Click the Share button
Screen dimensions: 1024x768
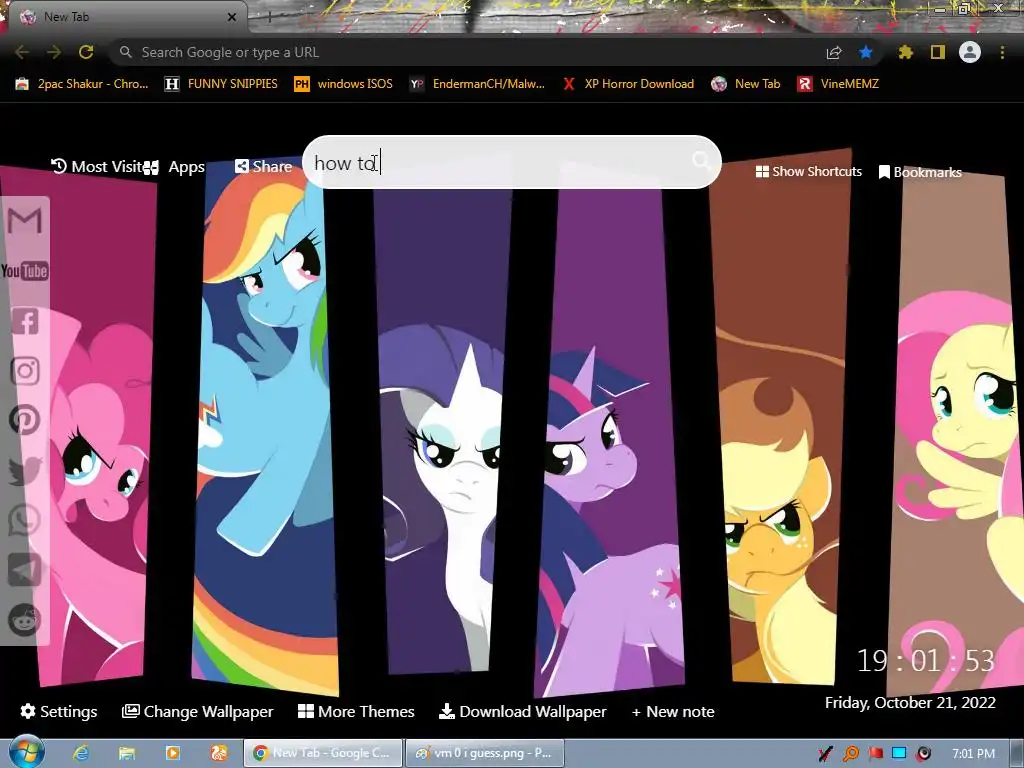tap(263, 167)
